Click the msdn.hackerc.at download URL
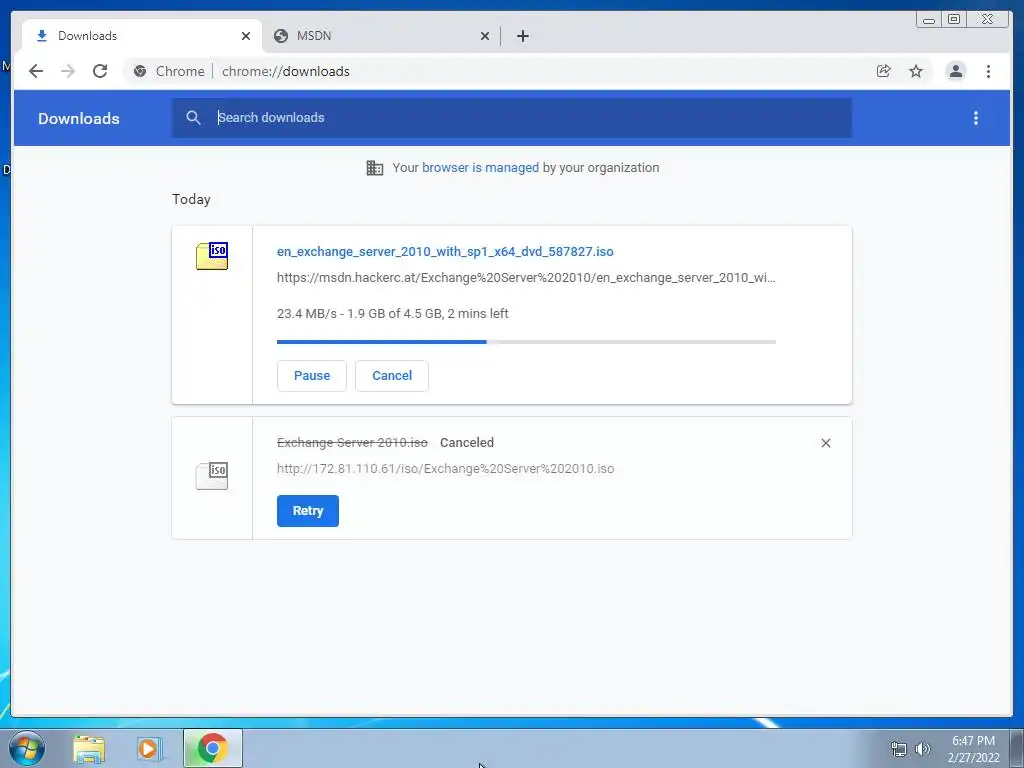The width and height of the screenshot is (1024, 768). 526,278
